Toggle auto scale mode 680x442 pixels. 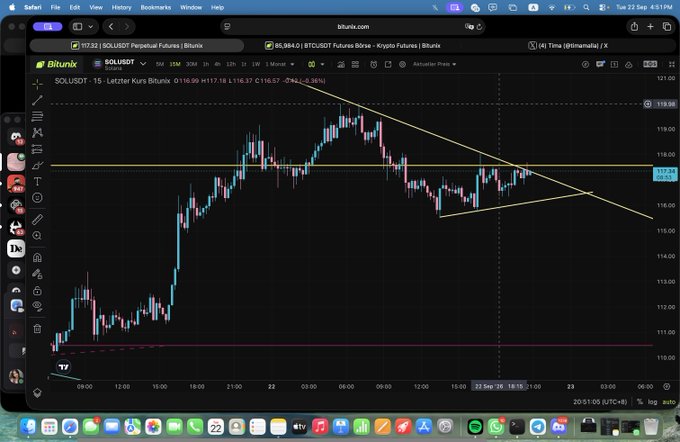pos(668,402)
